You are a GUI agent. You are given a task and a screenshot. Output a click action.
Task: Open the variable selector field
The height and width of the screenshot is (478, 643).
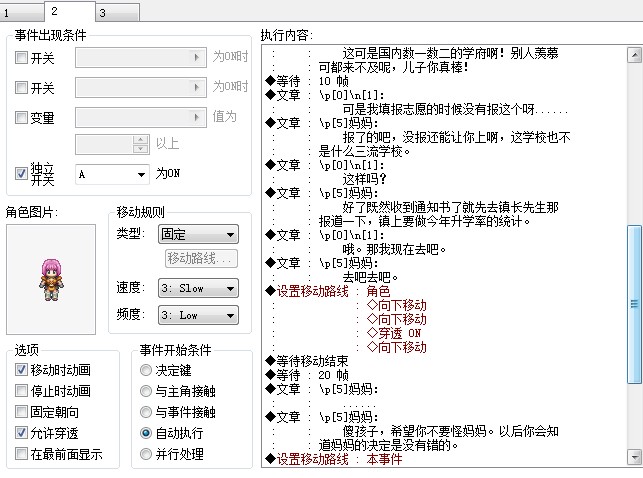tap(141, 118)
